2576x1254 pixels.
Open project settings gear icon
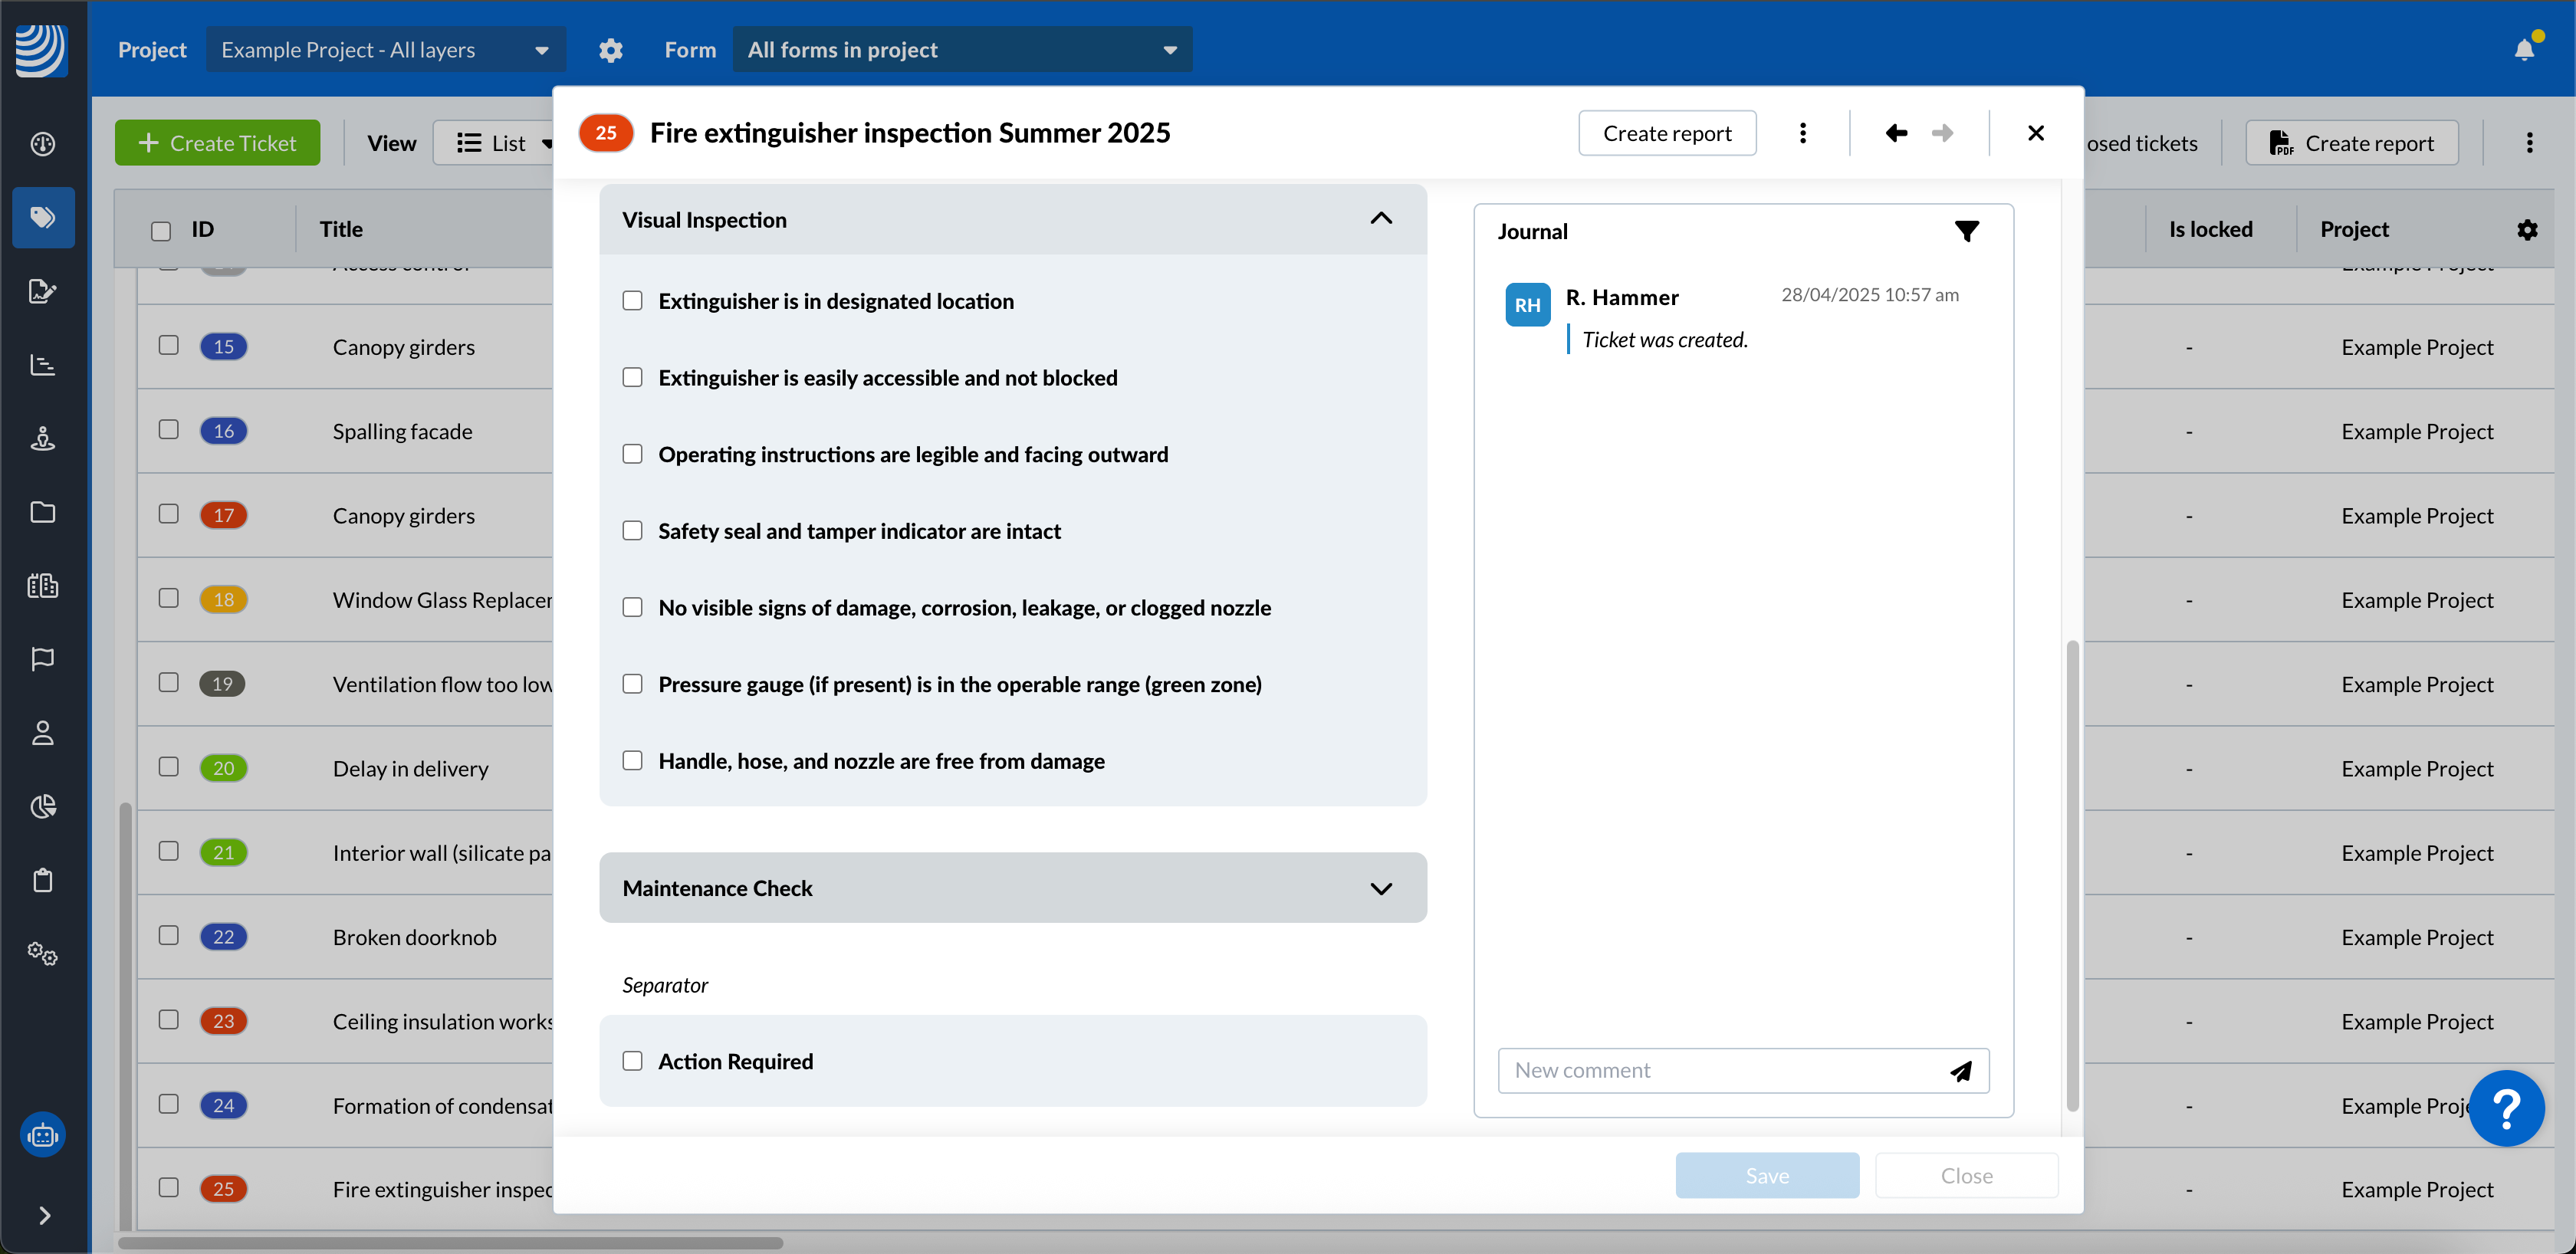click(610, 50)
